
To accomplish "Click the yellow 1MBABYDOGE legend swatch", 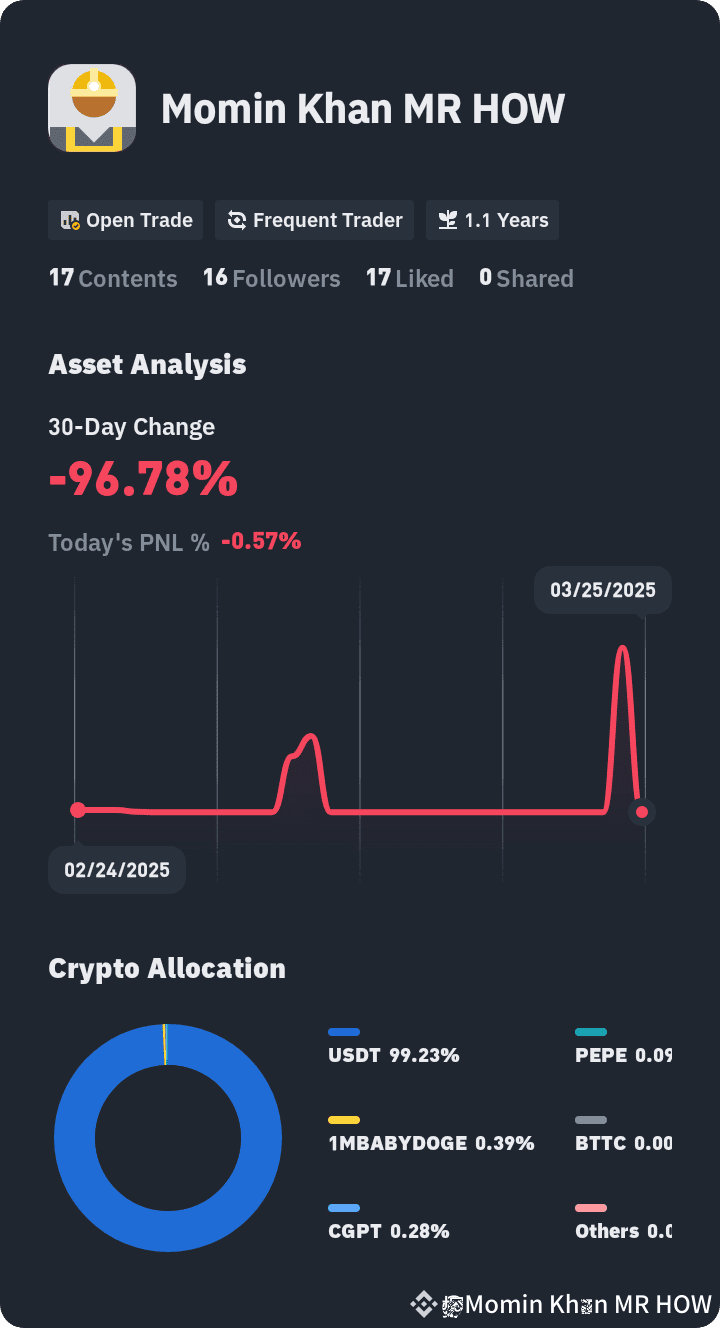I will (344, 1120).
